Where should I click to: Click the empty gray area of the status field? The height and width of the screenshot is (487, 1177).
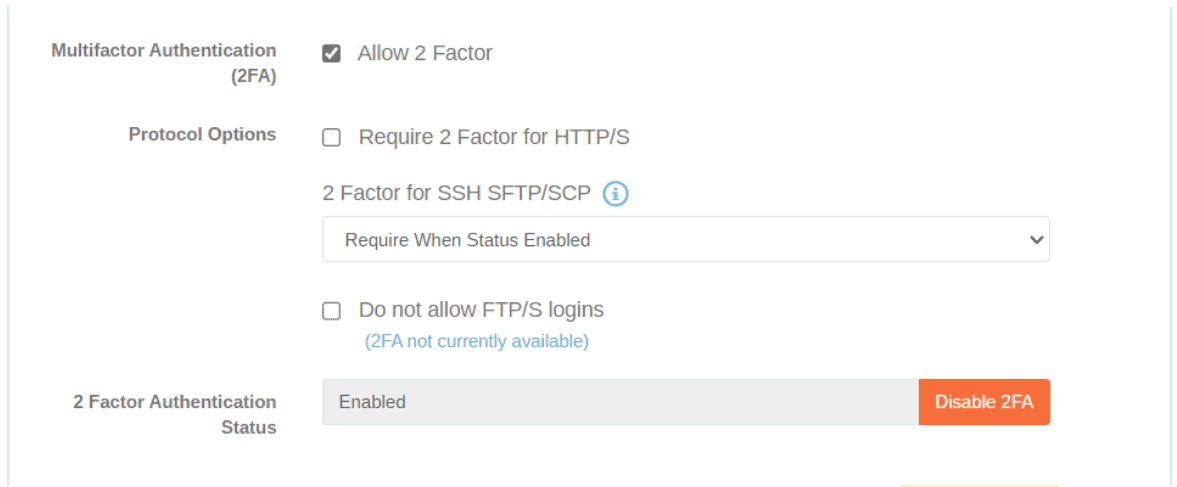[x=660, y=402]
